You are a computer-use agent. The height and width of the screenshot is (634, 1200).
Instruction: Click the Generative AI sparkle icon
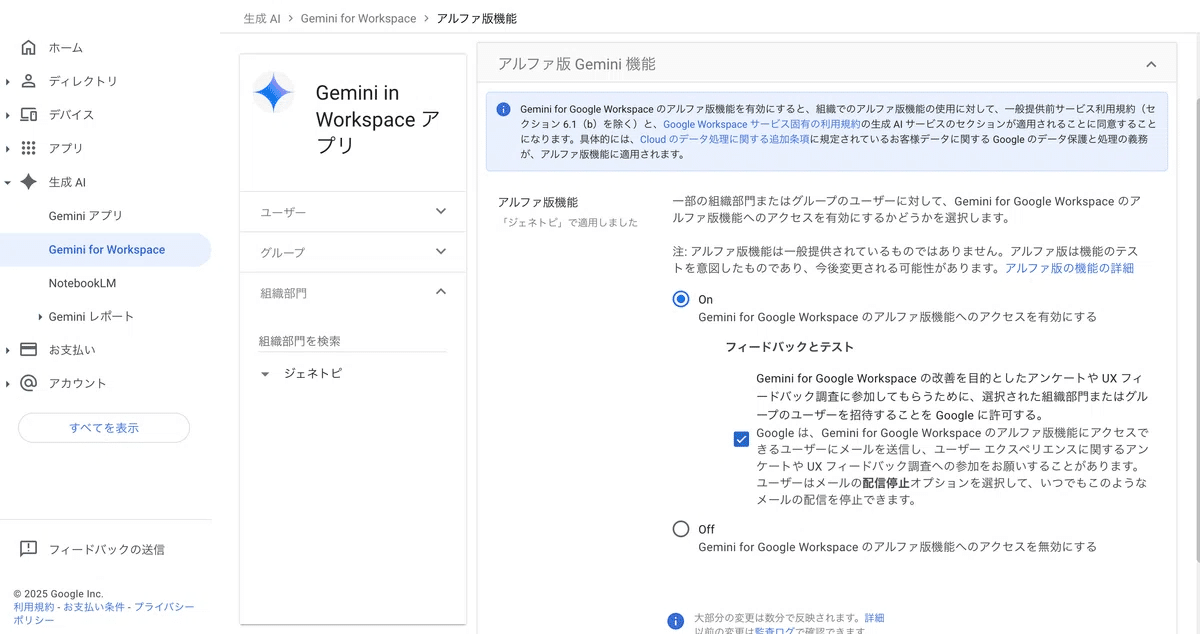click(28, 182)
